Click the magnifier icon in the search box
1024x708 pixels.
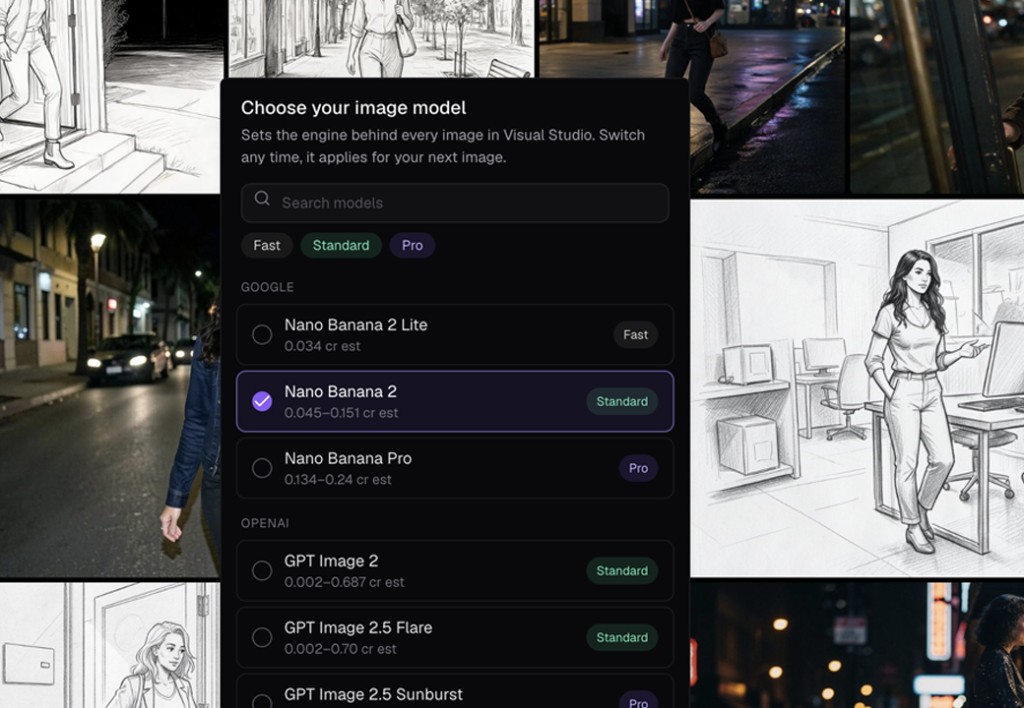pos(262,199)
